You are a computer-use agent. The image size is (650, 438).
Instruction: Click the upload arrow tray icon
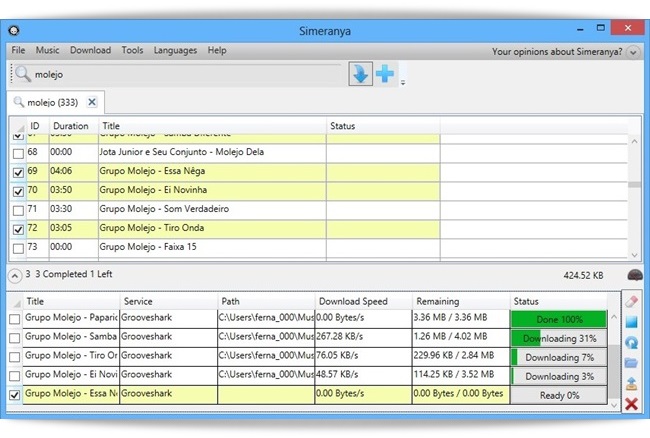tap(631, 383)
